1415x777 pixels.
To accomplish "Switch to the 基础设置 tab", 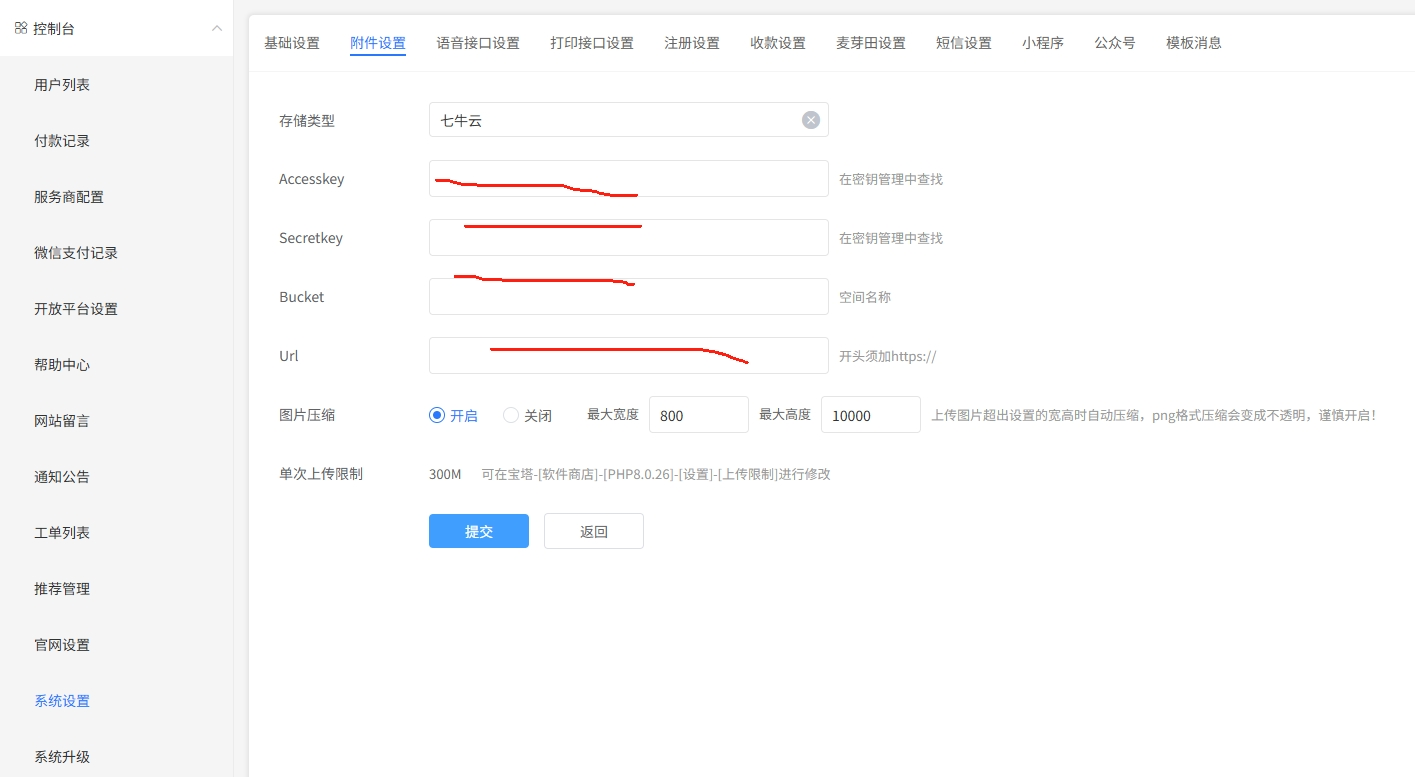I will coord(292,43).
